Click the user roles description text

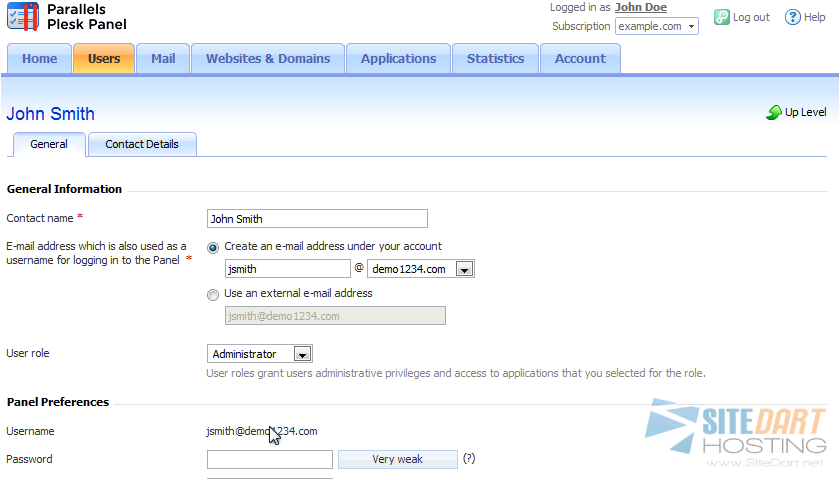click(x=456, y=373)
